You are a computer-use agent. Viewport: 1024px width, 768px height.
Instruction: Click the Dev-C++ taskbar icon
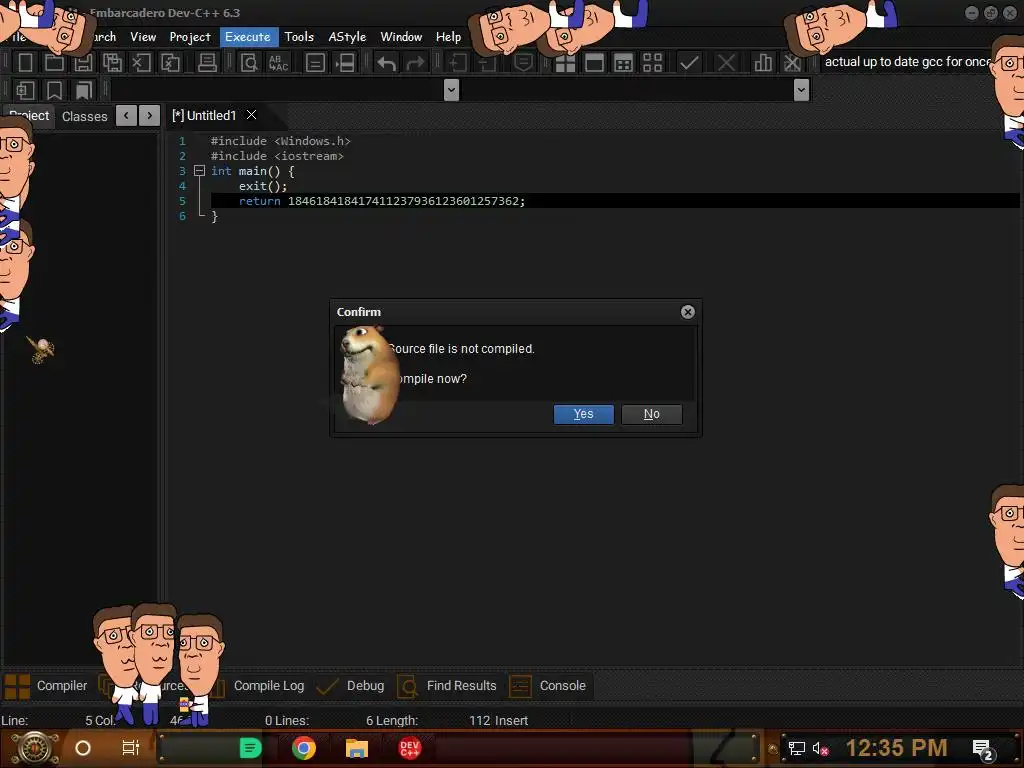click(409, 748)
